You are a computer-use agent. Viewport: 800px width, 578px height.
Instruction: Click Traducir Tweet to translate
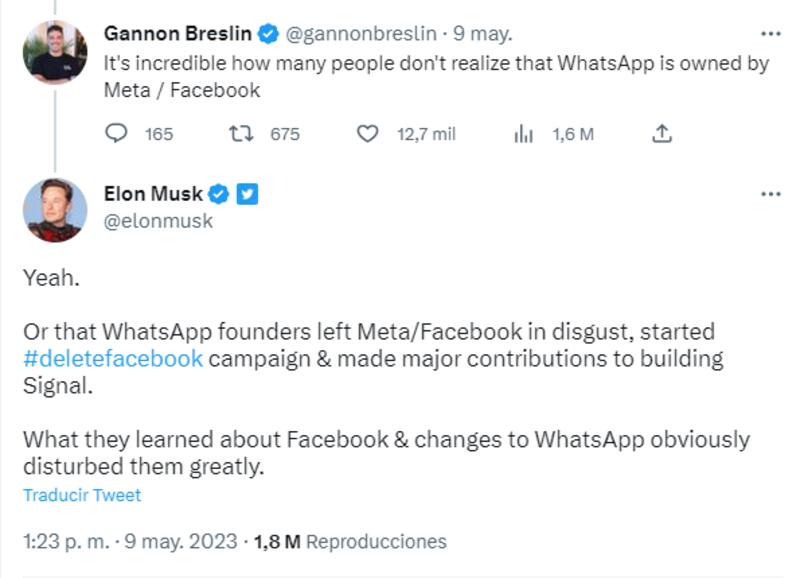(x=82, y=495)
